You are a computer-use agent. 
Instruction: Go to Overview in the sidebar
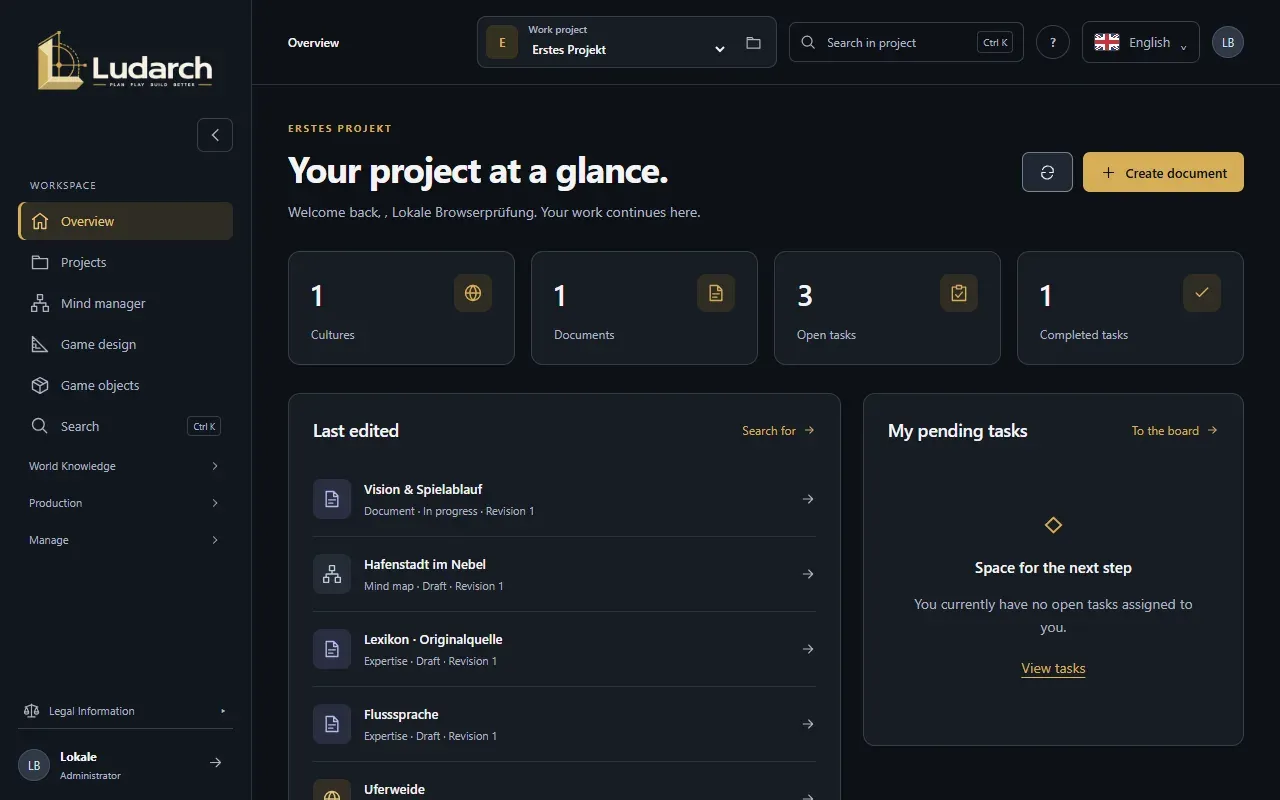pos(125,221)
